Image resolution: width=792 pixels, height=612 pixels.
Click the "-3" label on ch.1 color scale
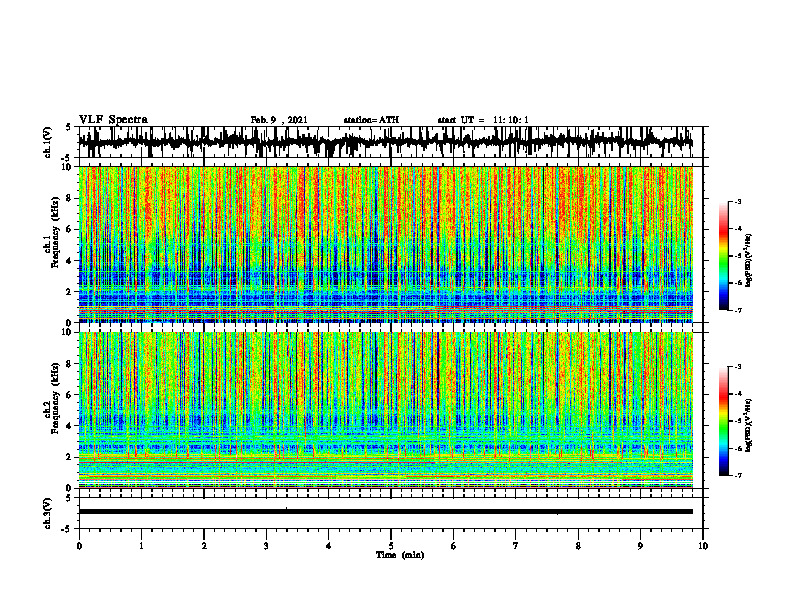point(738,201)
